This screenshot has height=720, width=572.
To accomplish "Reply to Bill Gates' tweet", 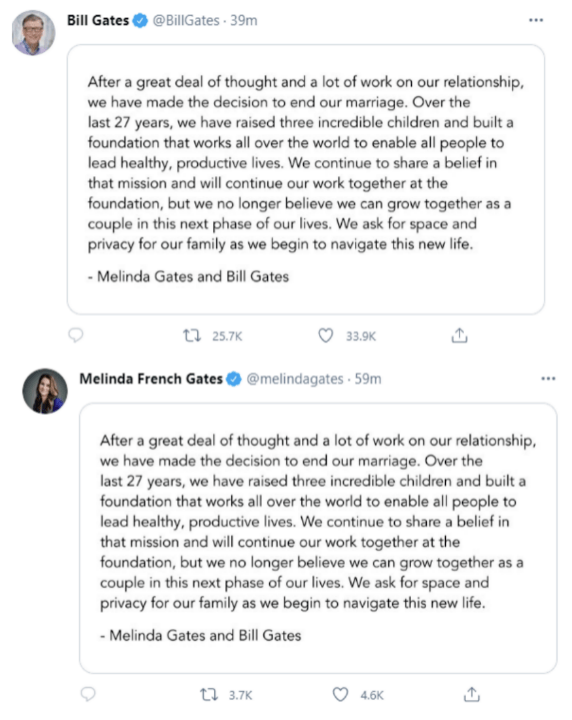I will (76, 335).
